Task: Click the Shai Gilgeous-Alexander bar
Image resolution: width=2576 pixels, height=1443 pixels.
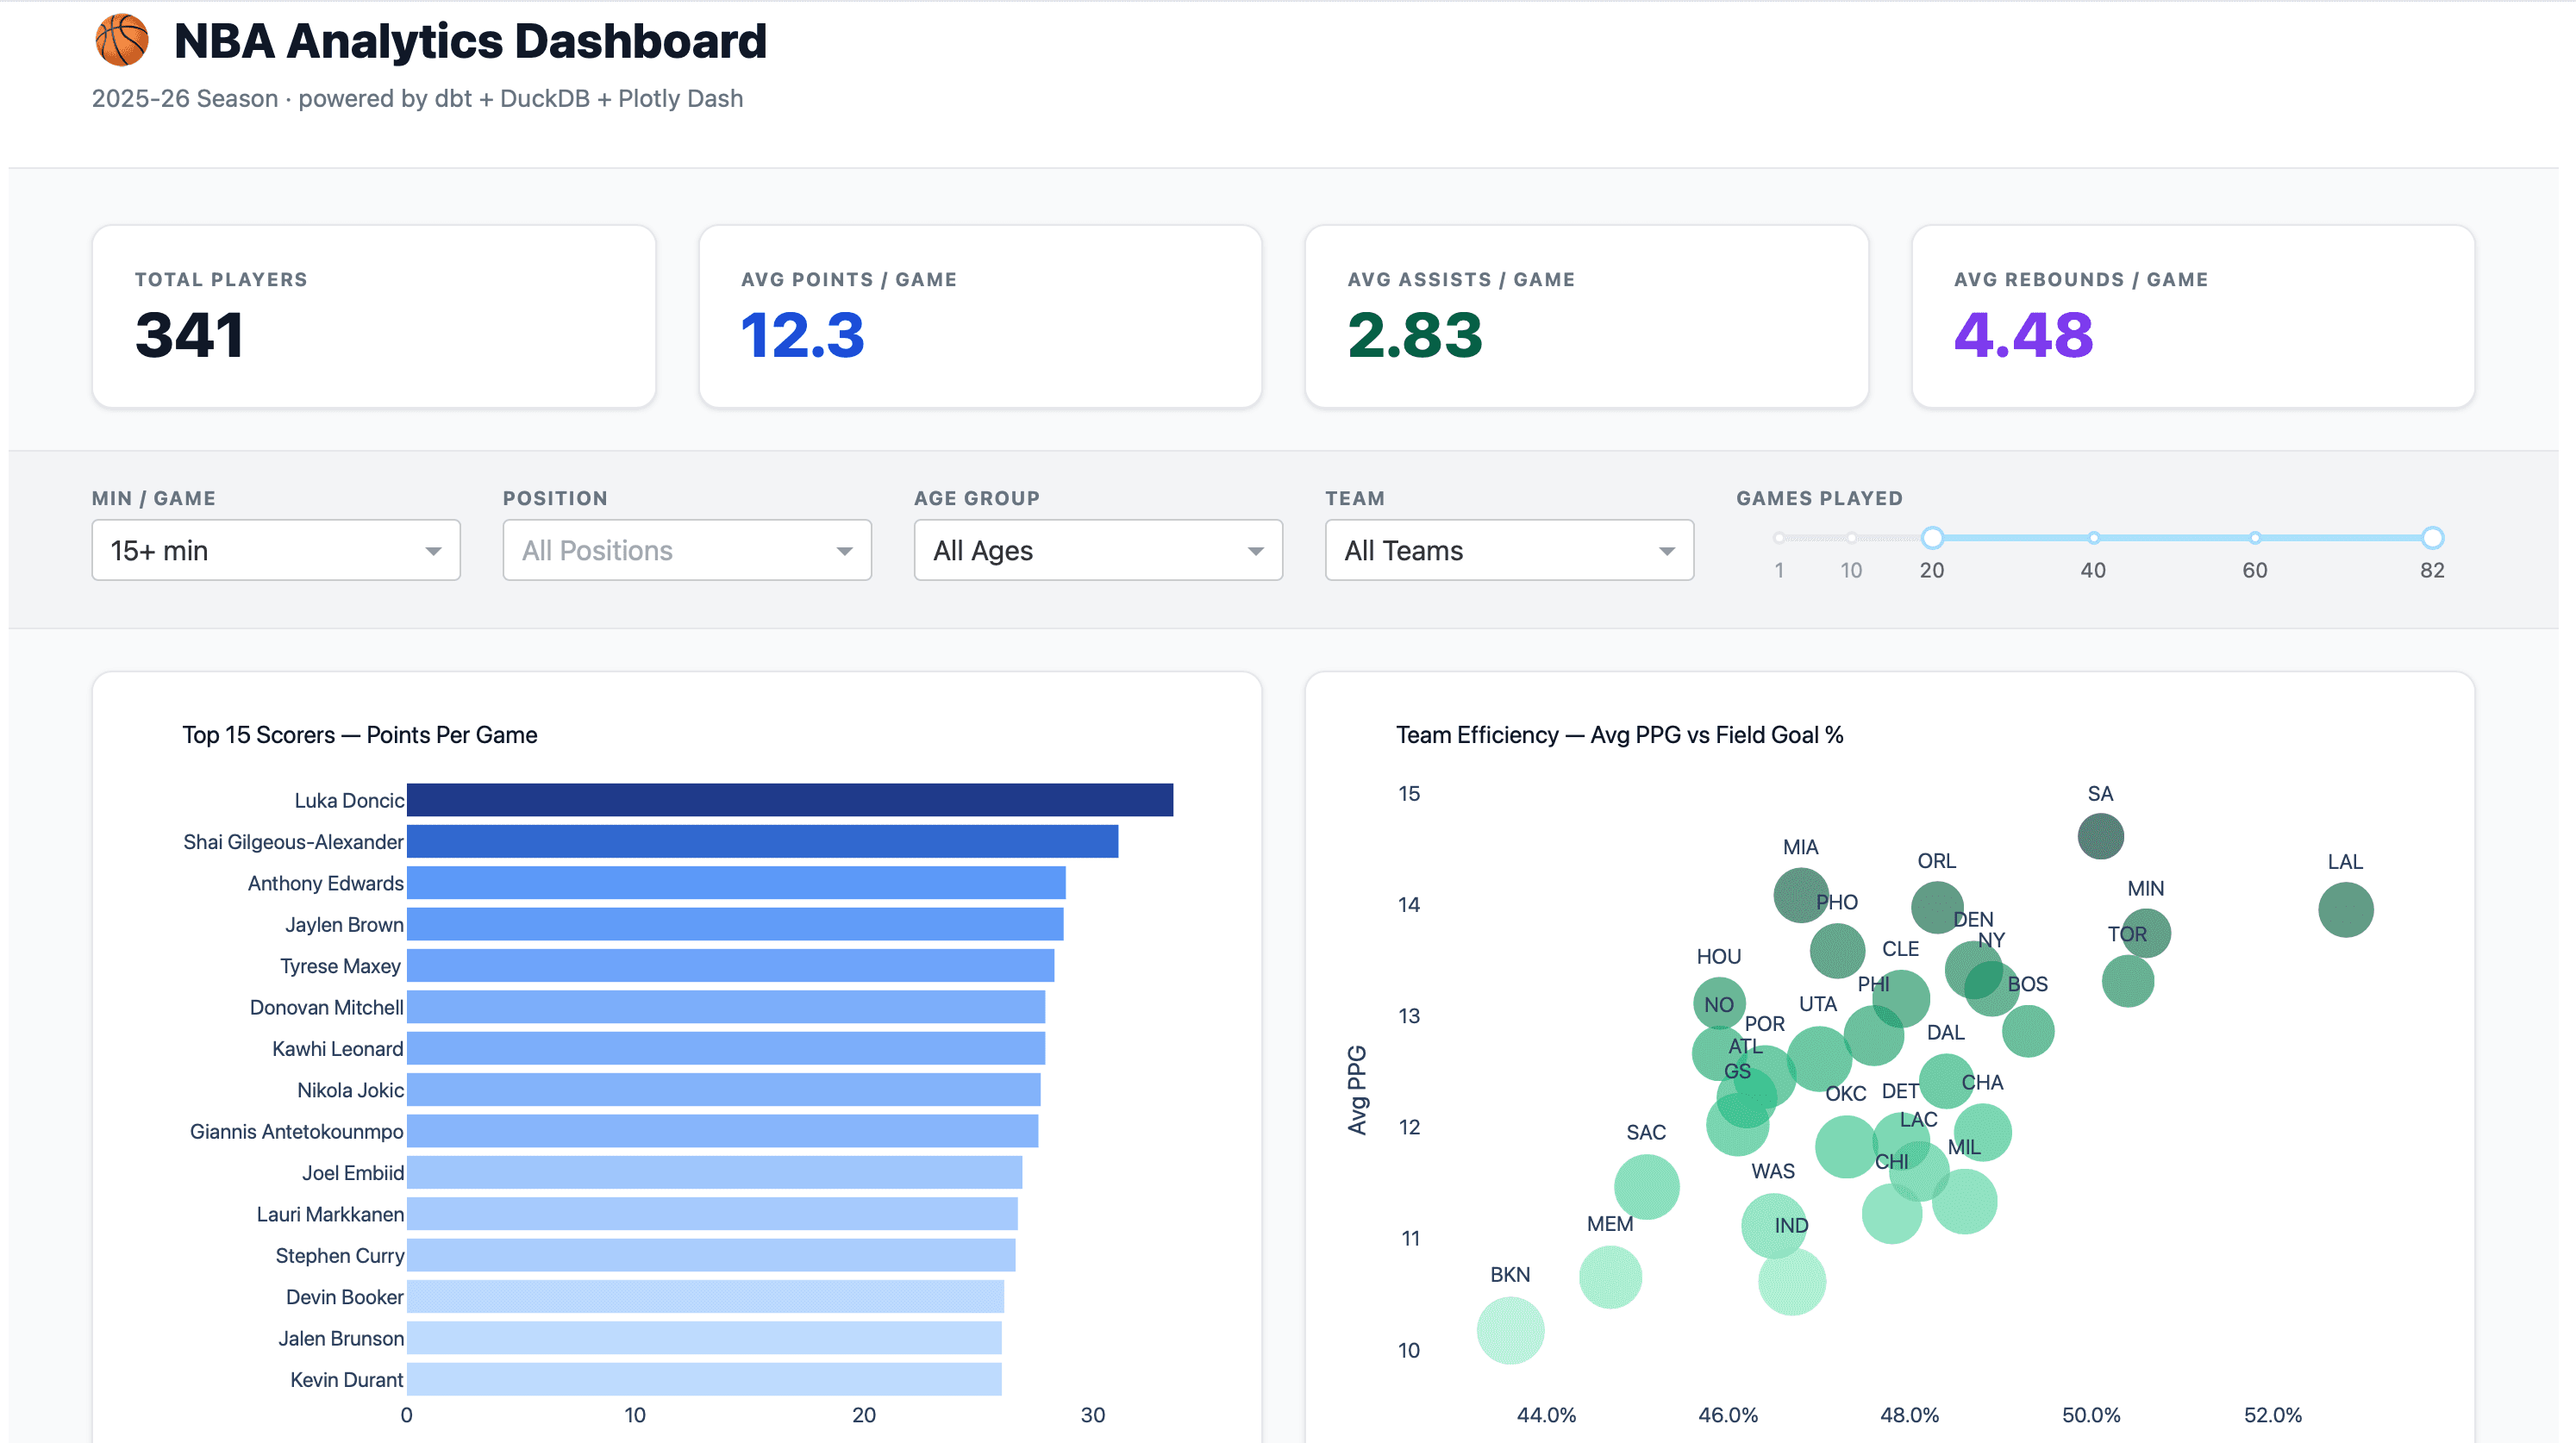Action: tap(762, 841)
